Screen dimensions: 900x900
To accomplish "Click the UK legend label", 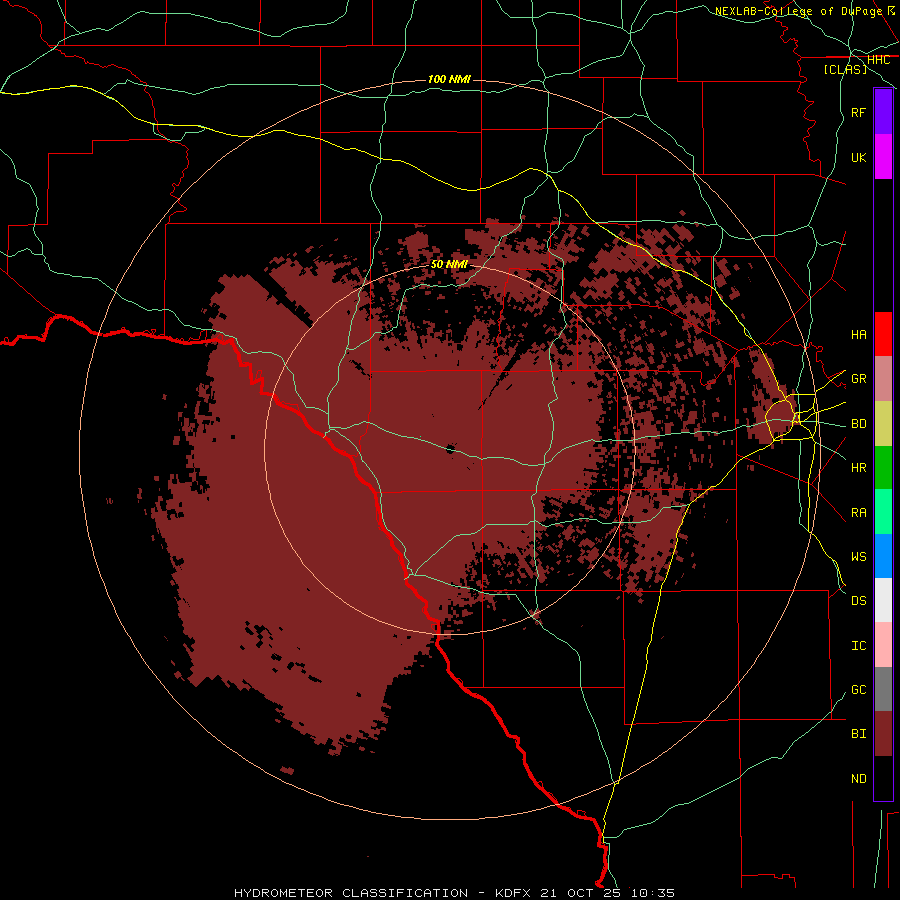I will coord(858,158).
